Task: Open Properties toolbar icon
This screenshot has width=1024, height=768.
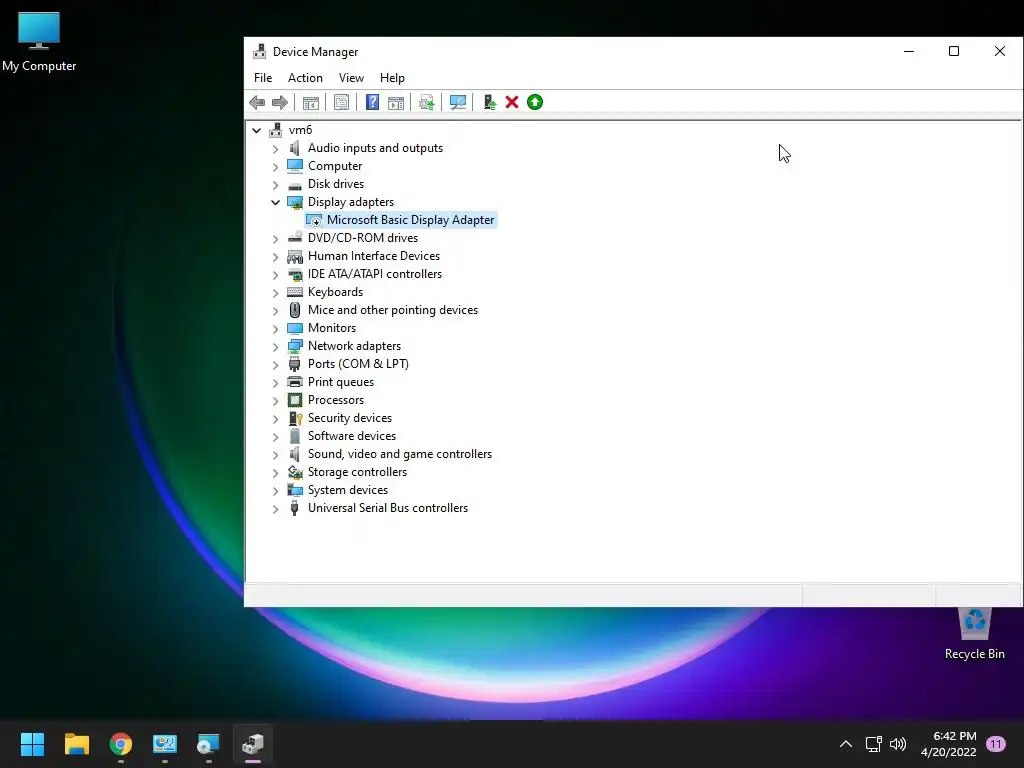Action: 341,103
